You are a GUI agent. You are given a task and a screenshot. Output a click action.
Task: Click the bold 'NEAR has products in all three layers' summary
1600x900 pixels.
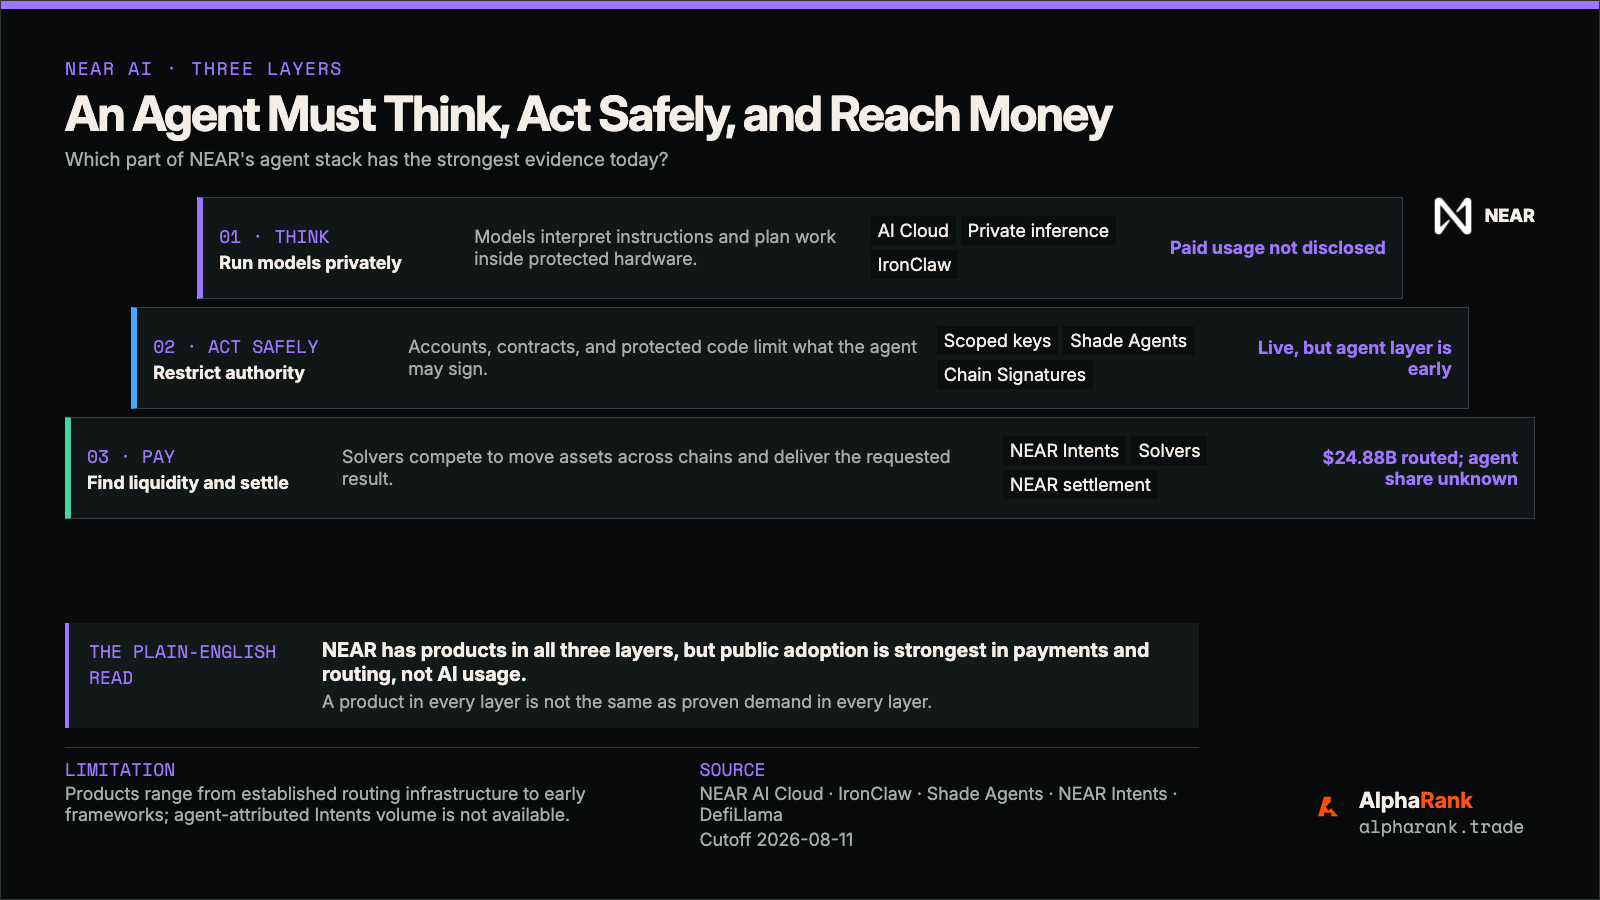735,662
